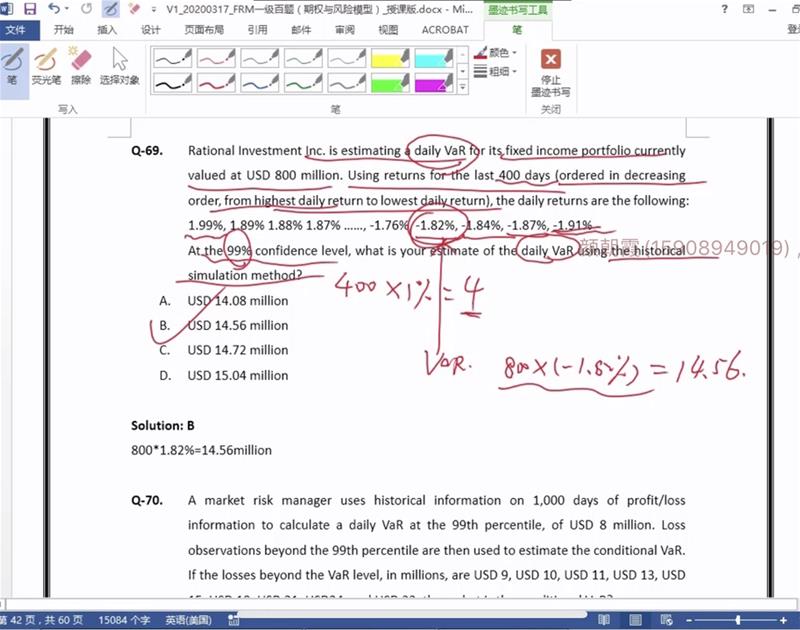Open the Help question mark icon

point(724,9)
